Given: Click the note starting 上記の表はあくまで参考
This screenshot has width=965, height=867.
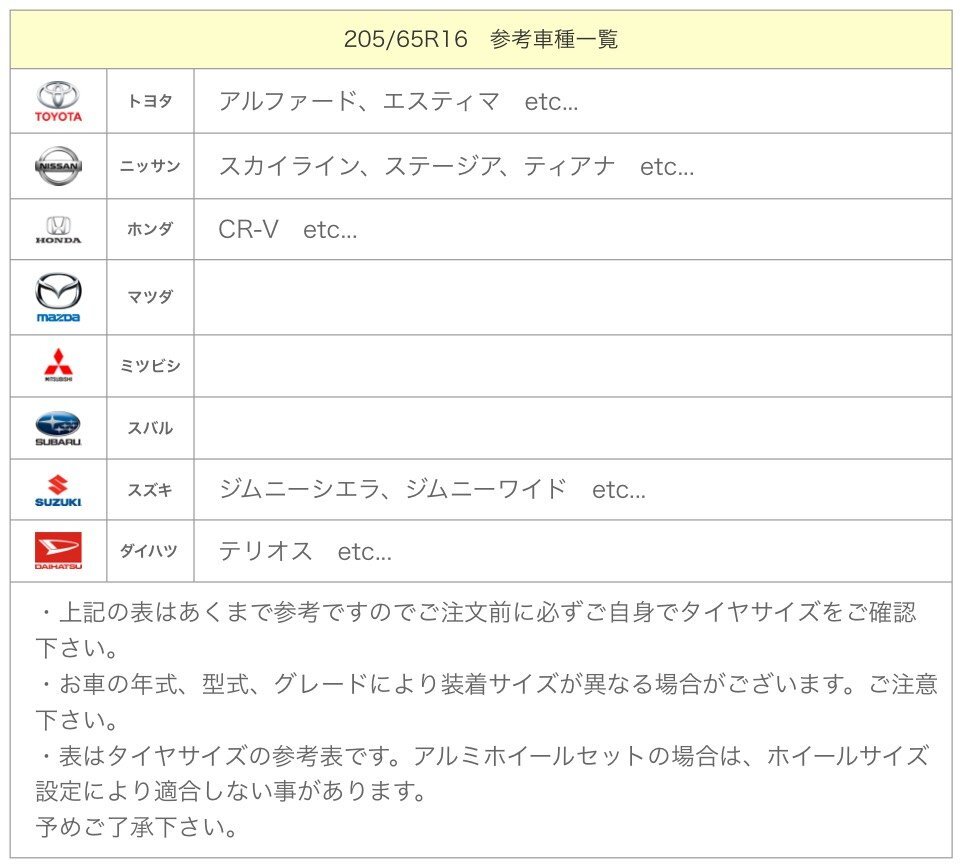Looking at the screenshot, I should 477,629.
